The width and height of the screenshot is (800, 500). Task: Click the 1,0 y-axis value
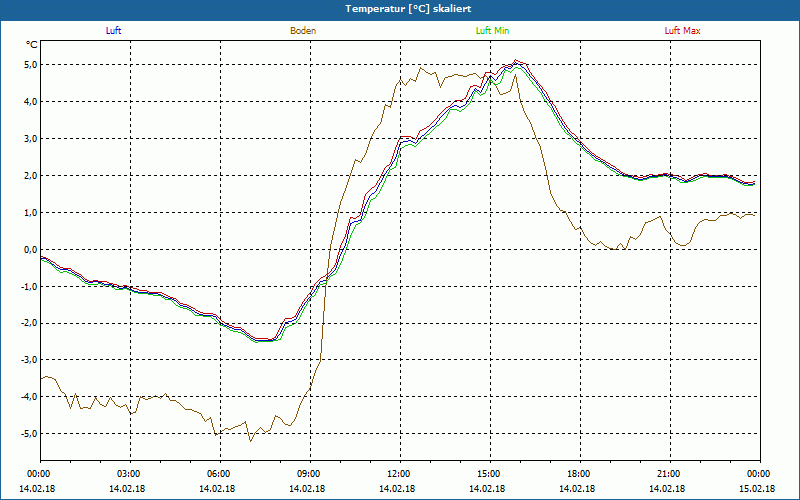(x=31, y=212)
